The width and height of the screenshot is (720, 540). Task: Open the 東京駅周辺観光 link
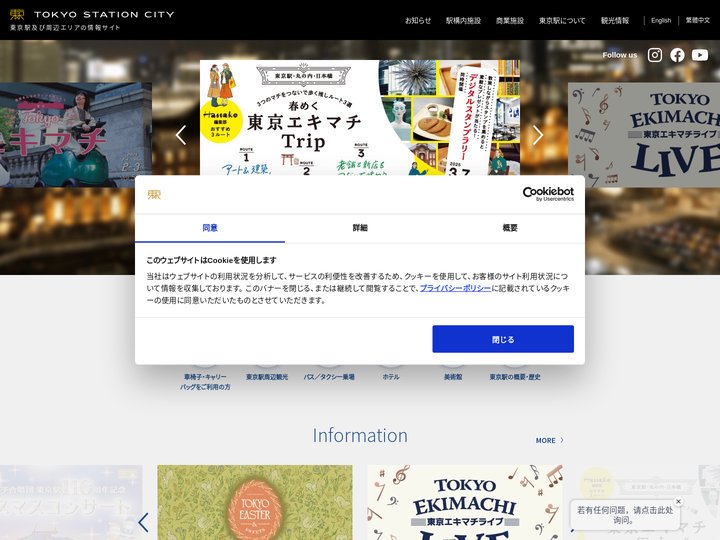click(267, 377)
